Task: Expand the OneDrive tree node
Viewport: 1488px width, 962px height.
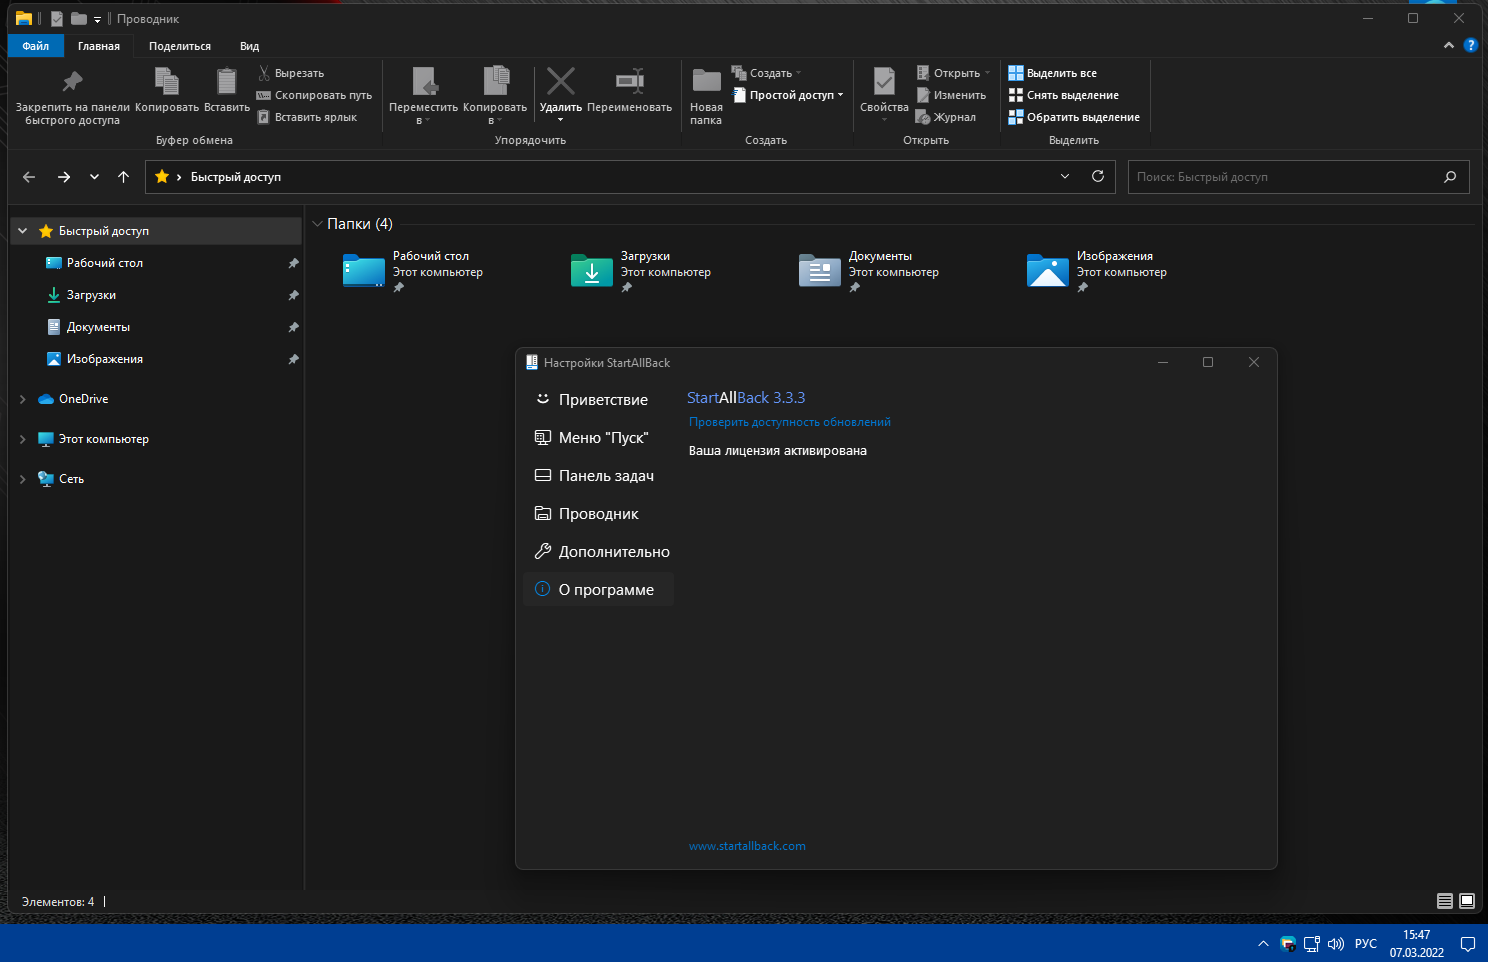Action: [x=23, y=399]
